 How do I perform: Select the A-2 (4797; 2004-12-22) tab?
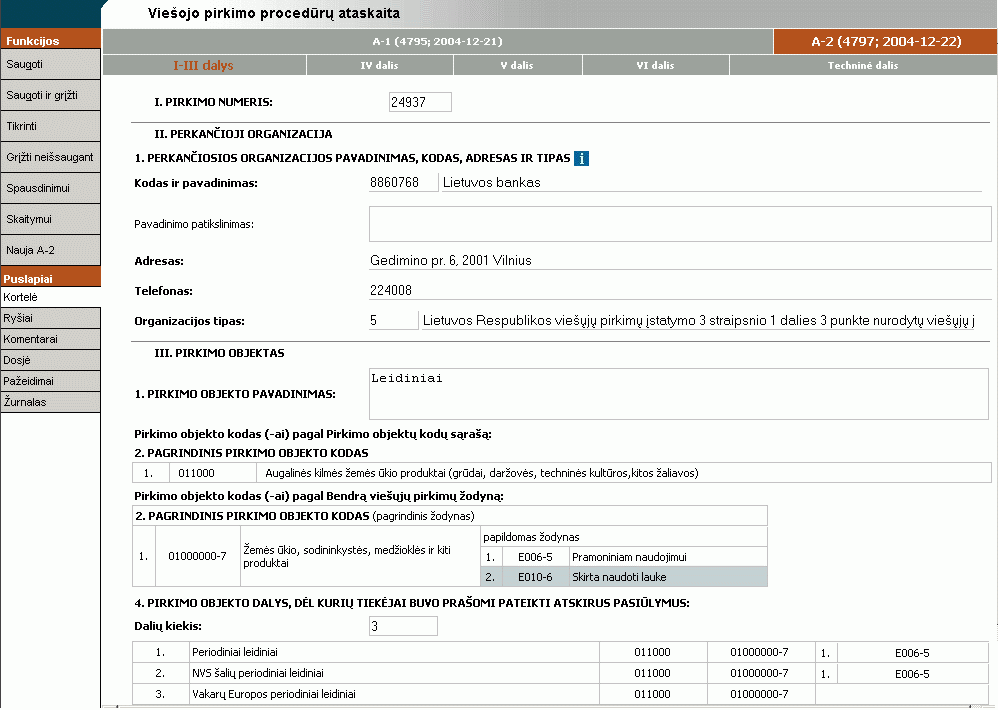coord(886,41)
